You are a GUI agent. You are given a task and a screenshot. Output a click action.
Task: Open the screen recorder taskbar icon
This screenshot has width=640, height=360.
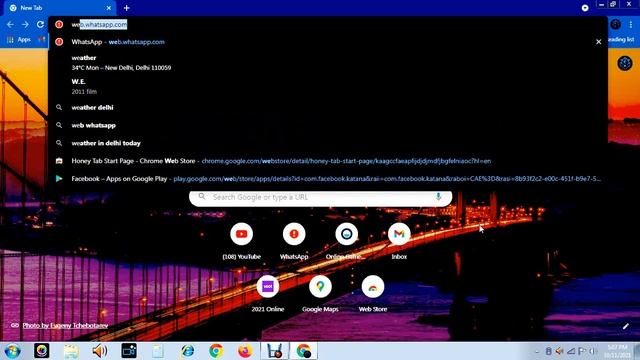(x=129, y=351)
